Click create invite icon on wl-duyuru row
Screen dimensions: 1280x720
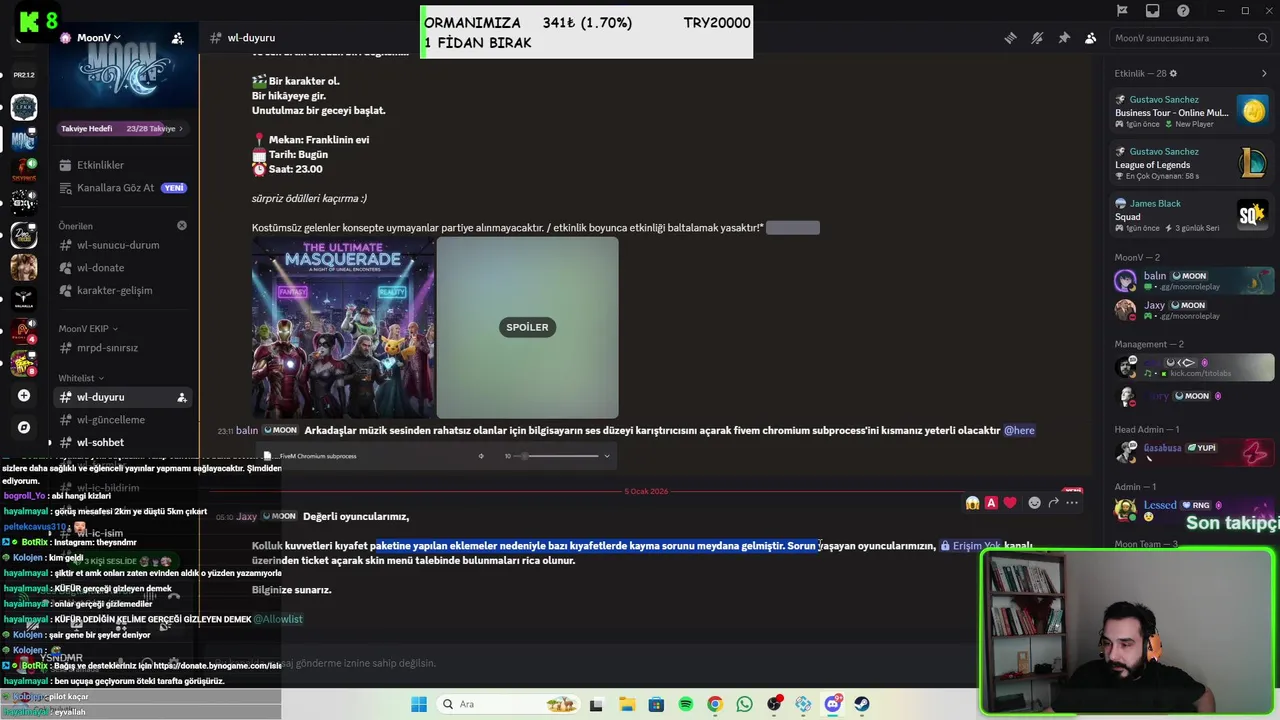(x=182, y=397)
